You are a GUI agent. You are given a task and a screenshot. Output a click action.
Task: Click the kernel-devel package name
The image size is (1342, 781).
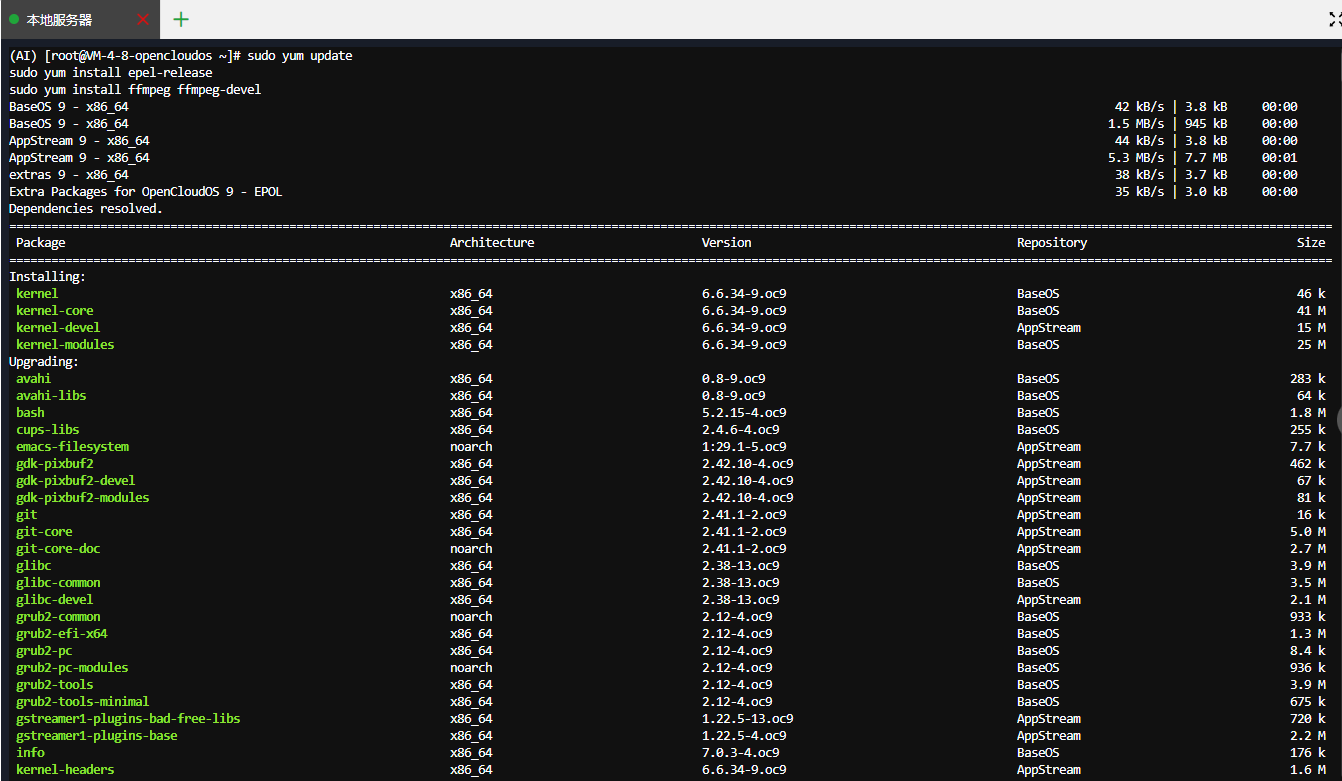click(58, 327)
